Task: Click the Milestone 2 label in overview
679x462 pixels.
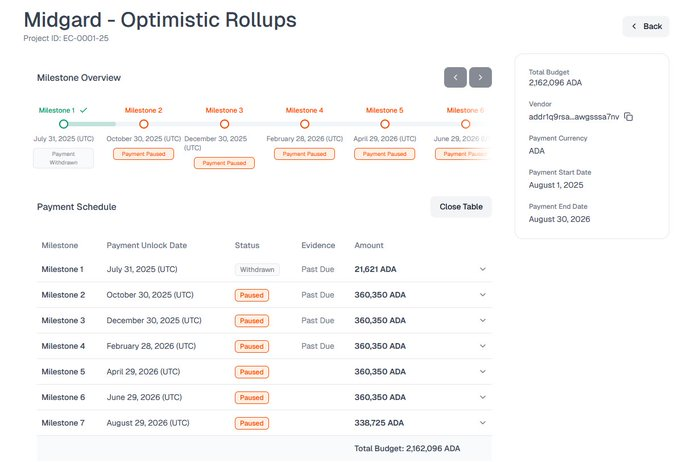Action: pyautogui.click(x=143, y=110)
